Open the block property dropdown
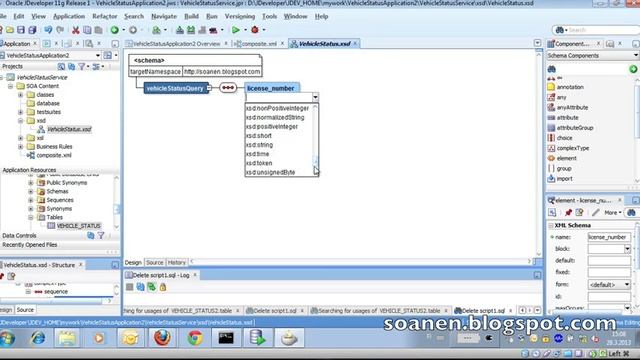The image size is (640, 360). 627,249
